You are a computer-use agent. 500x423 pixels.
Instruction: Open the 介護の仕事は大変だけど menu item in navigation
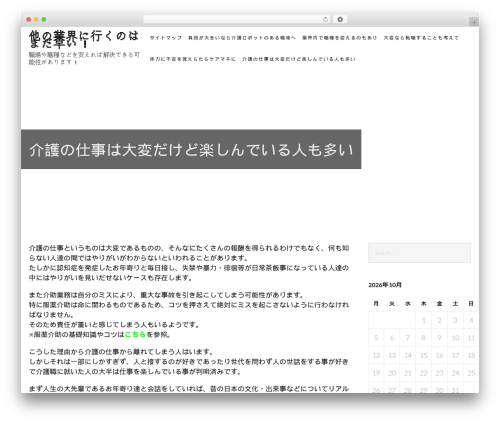[x=299, y=59]
